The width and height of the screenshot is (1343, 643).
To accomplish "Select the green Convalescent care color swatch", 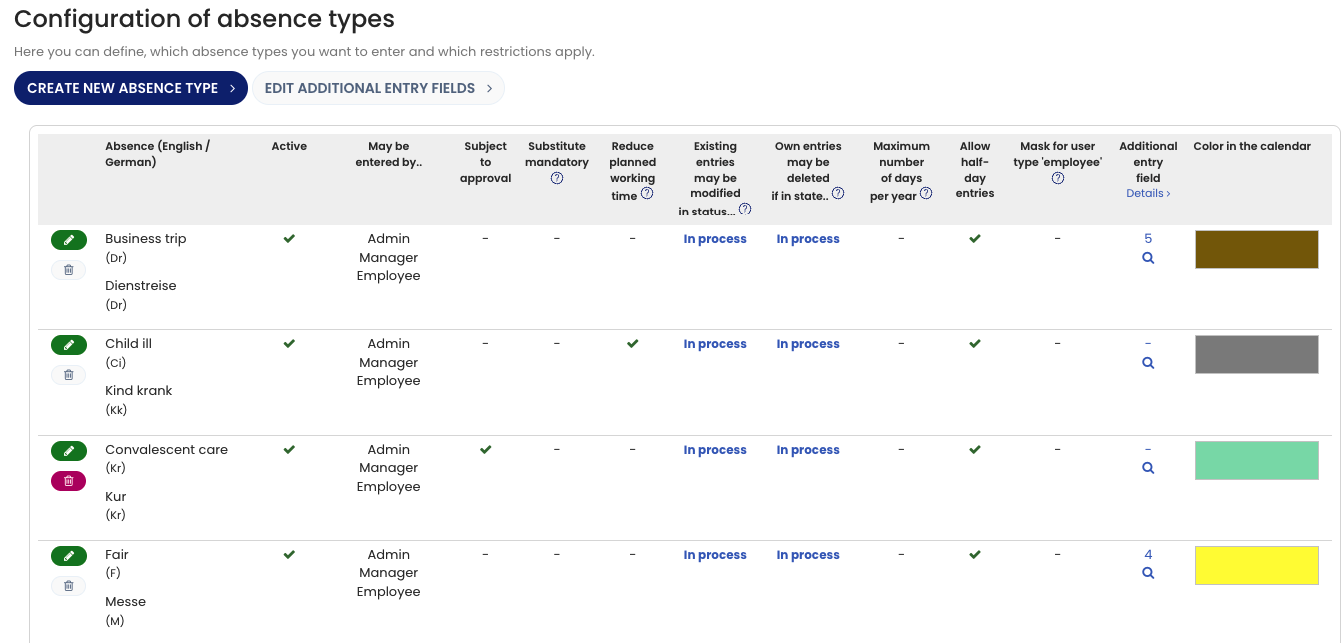I will click(x=1256, y=460).
